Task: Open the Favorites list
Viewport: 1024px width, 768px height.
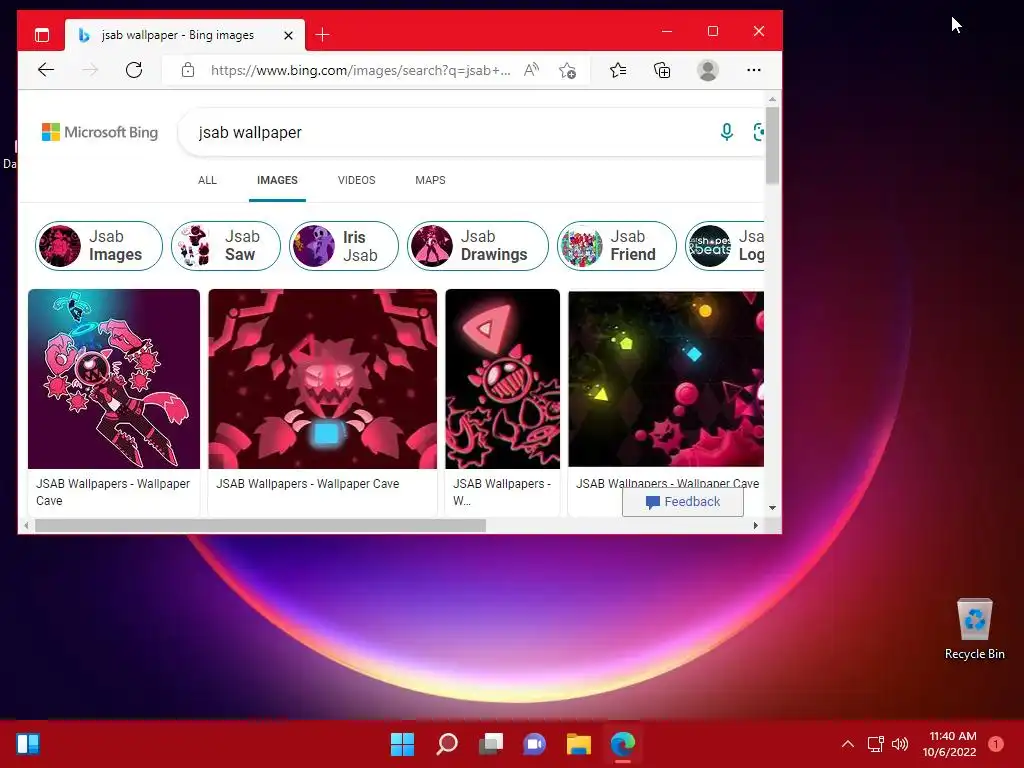Action: [618, 70]
